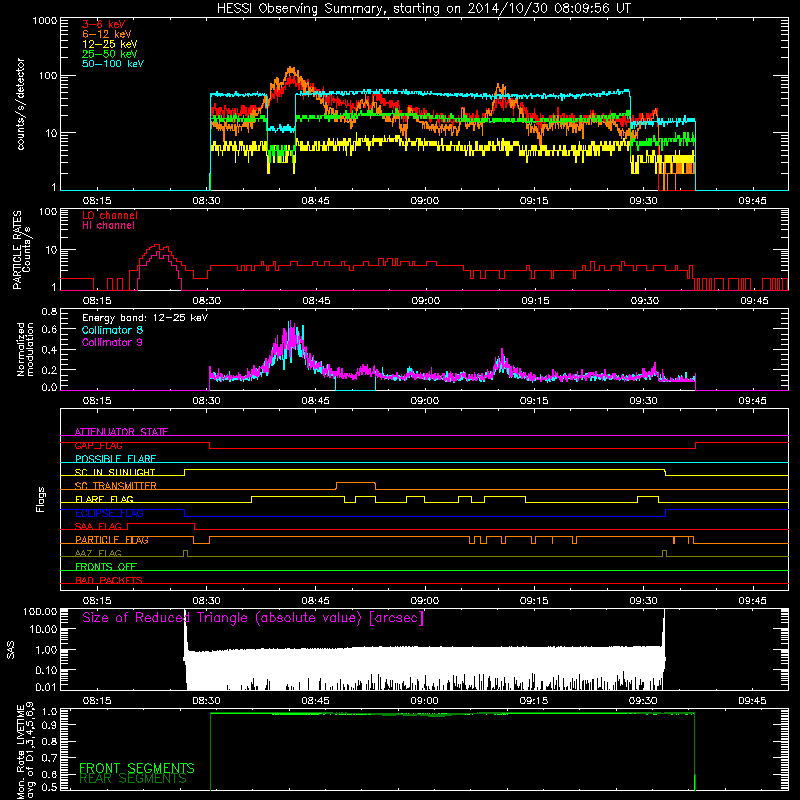The image size is (800, 800).
Task: Click '09:45' time label under Flags panel
Action: (x=752, y=601)
